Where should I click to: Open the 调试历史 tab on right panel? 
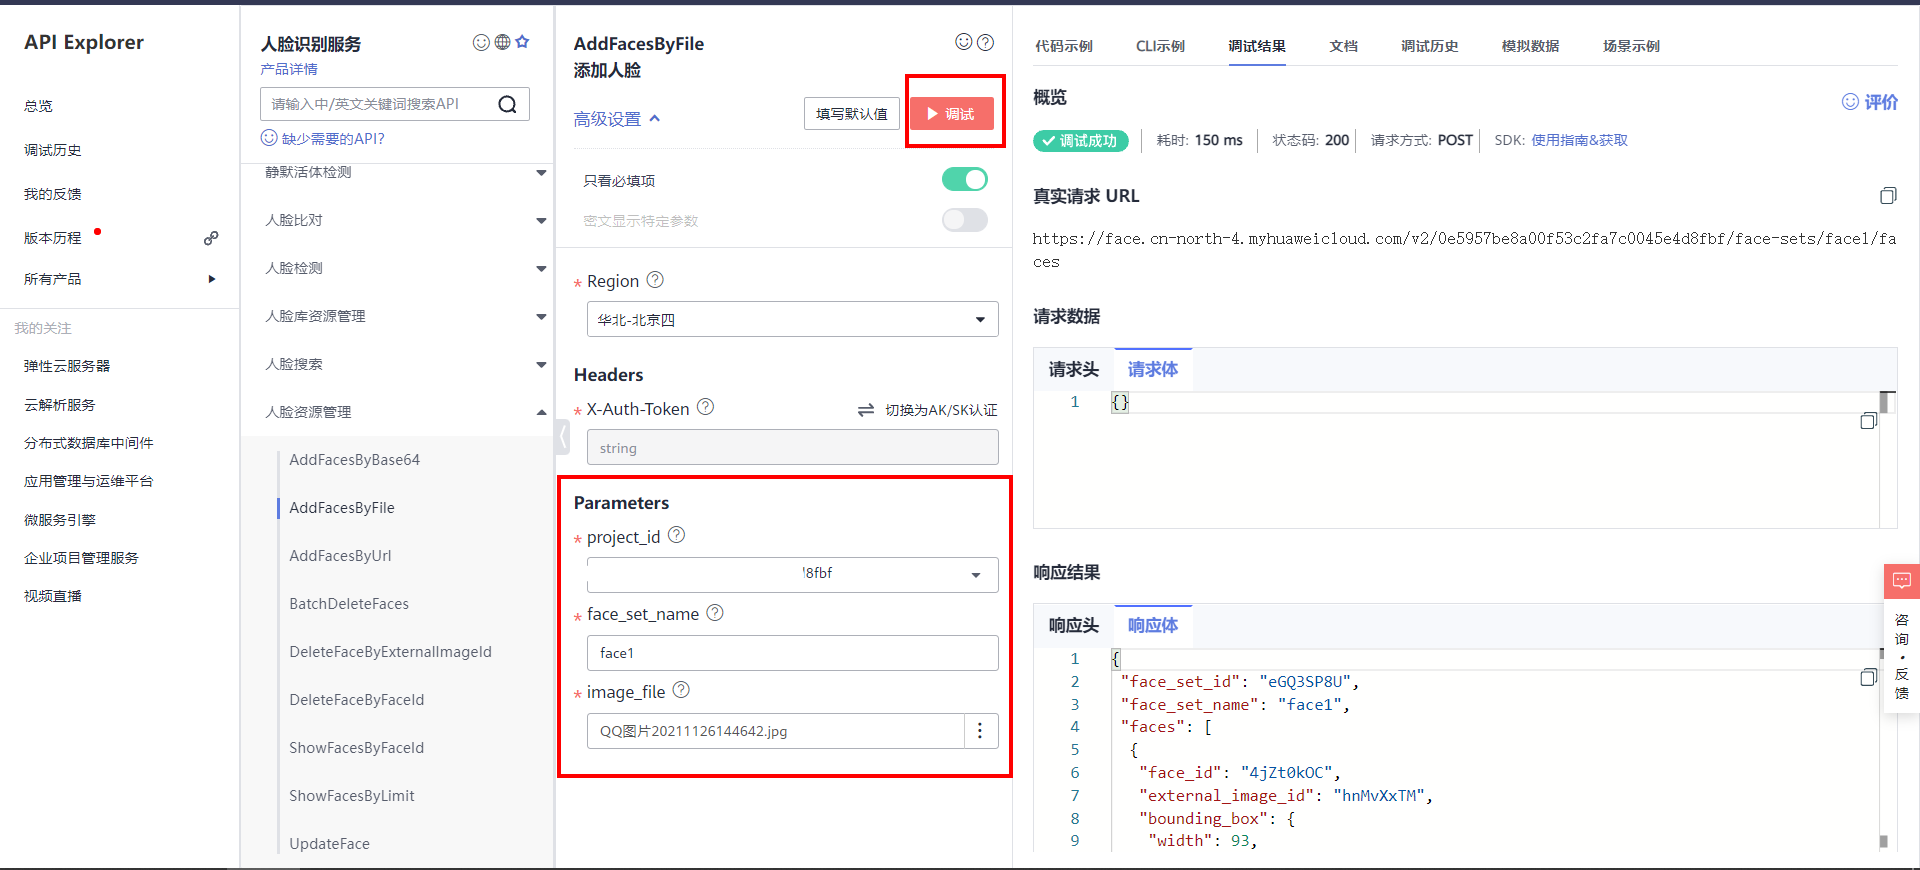(x=1429, y=46)
